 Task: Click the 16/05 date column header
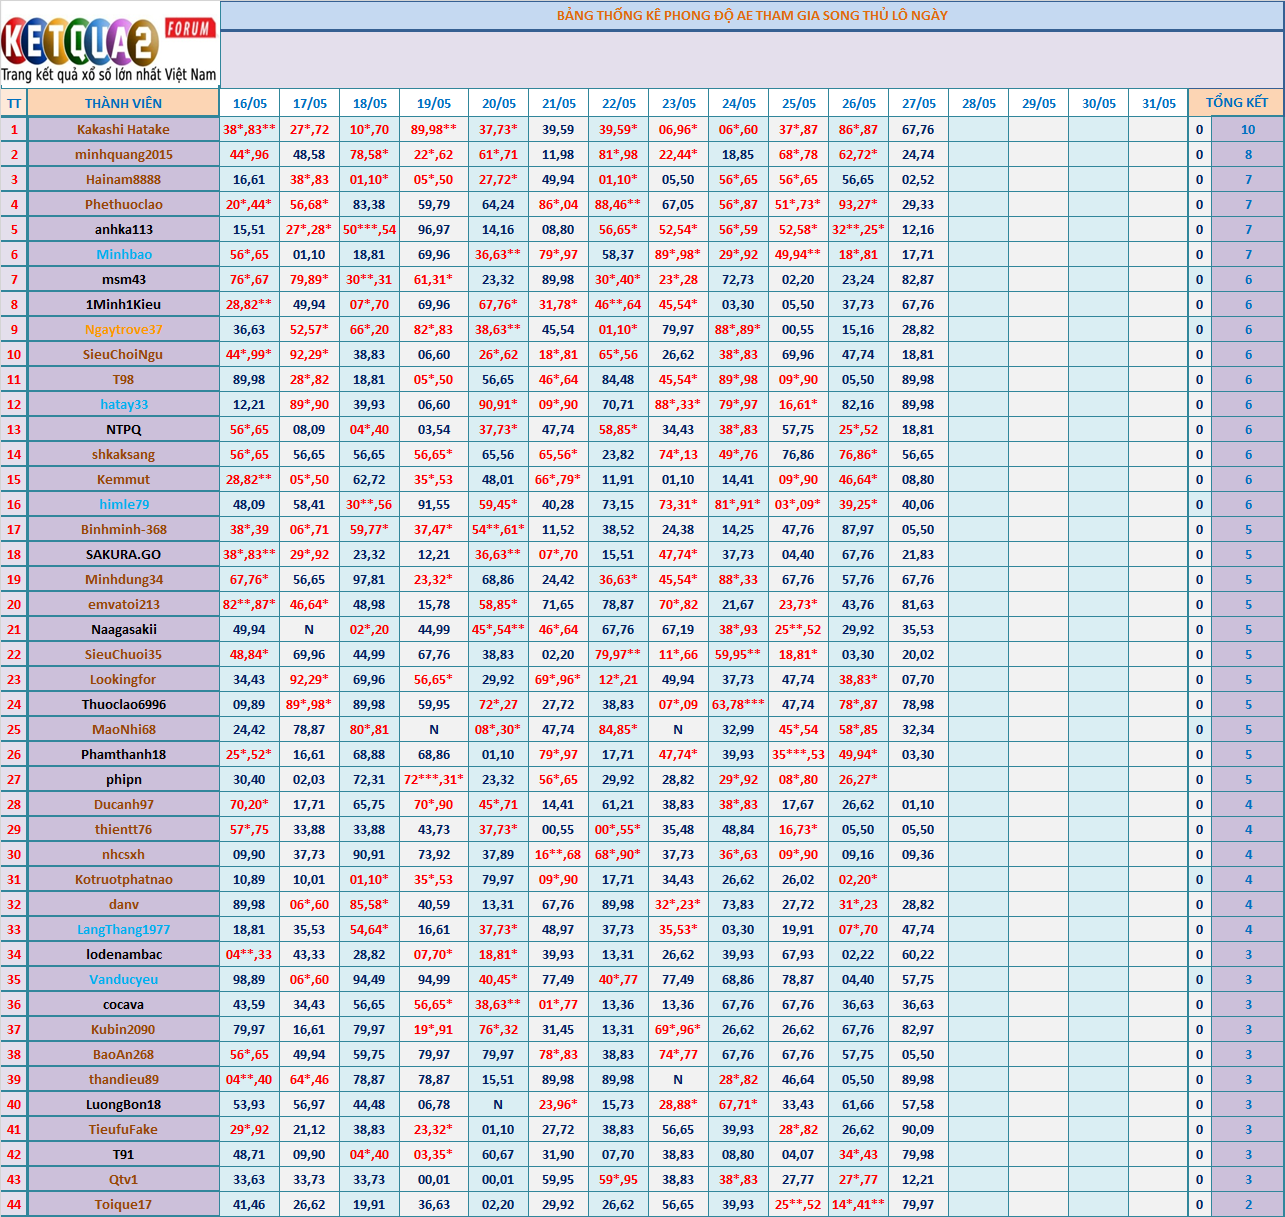point(249,103)
